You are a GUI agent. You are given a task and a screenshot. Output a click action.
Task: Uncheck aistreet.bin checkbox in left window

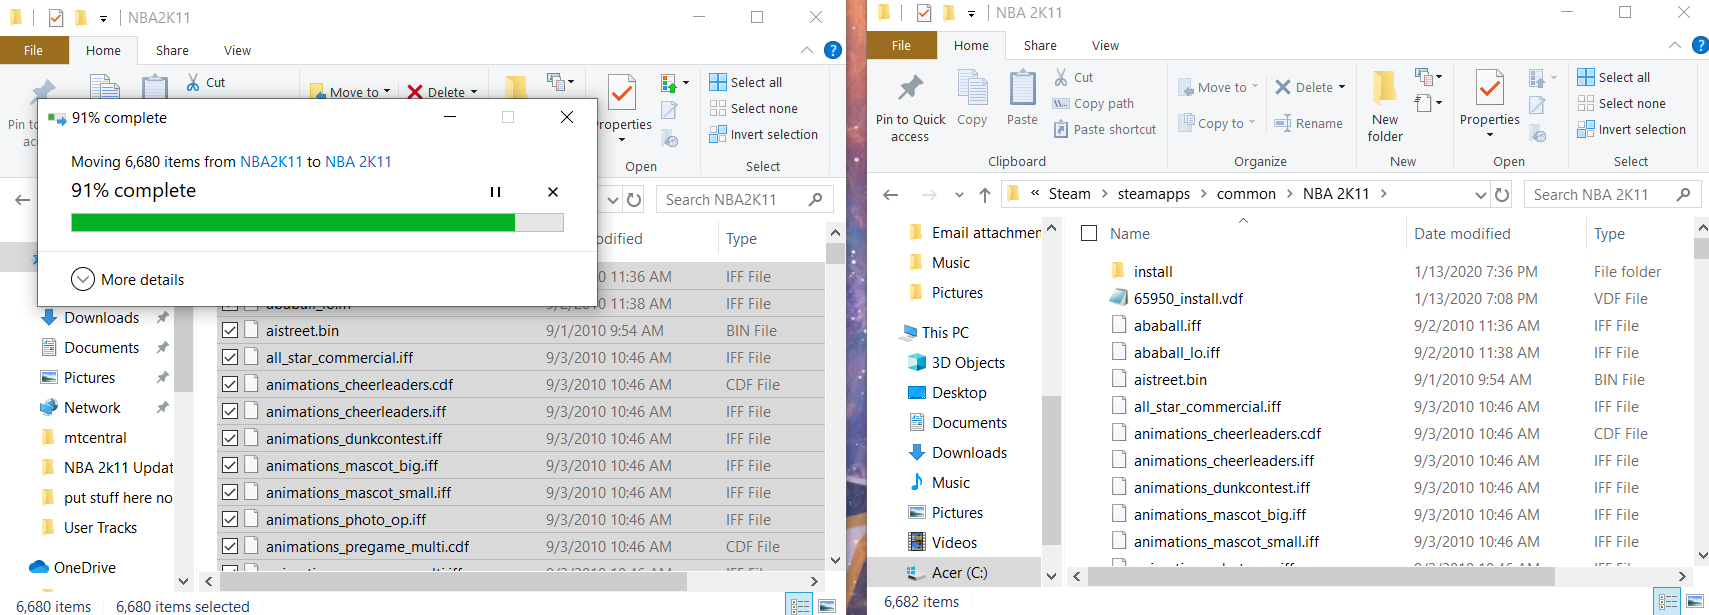point(230,330)
